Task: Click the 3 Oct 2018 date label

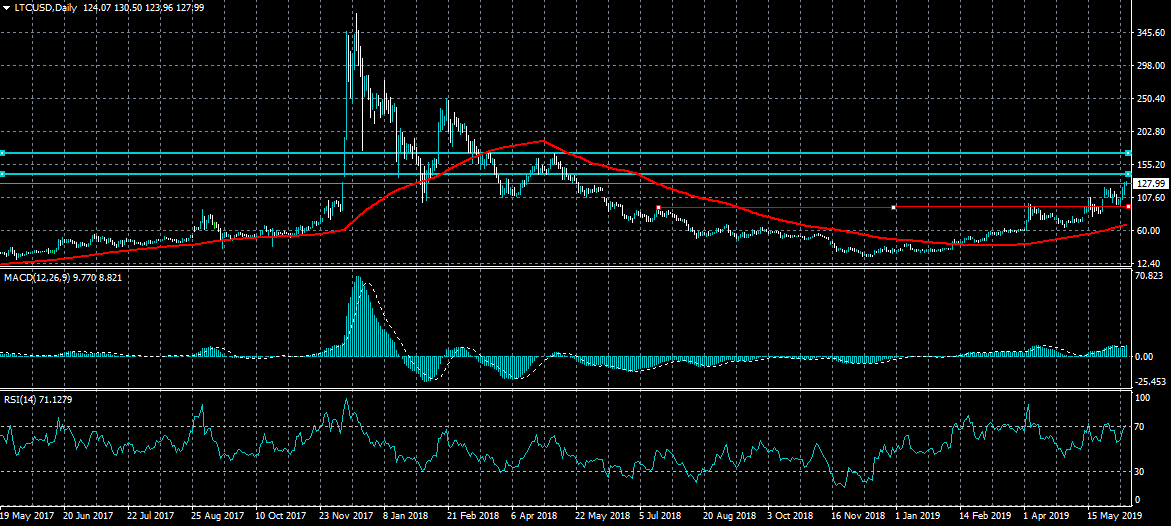Action: pyautogui.click(x=791, y=516)
